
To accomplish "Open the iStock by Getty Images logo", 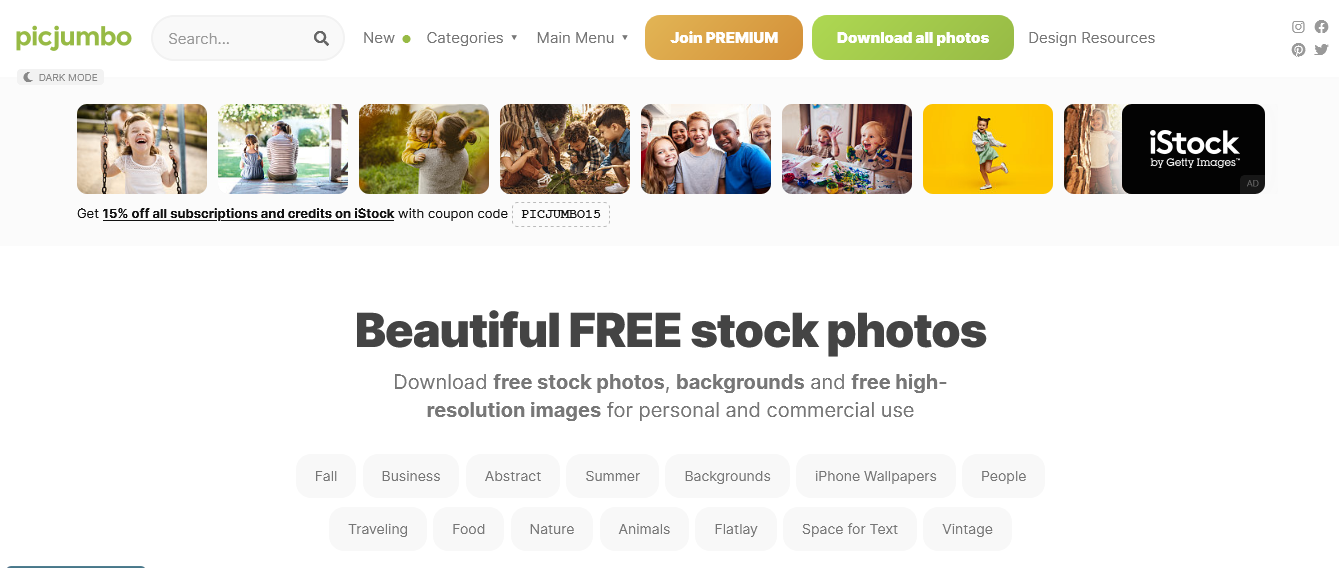I will pos(1194,149).
